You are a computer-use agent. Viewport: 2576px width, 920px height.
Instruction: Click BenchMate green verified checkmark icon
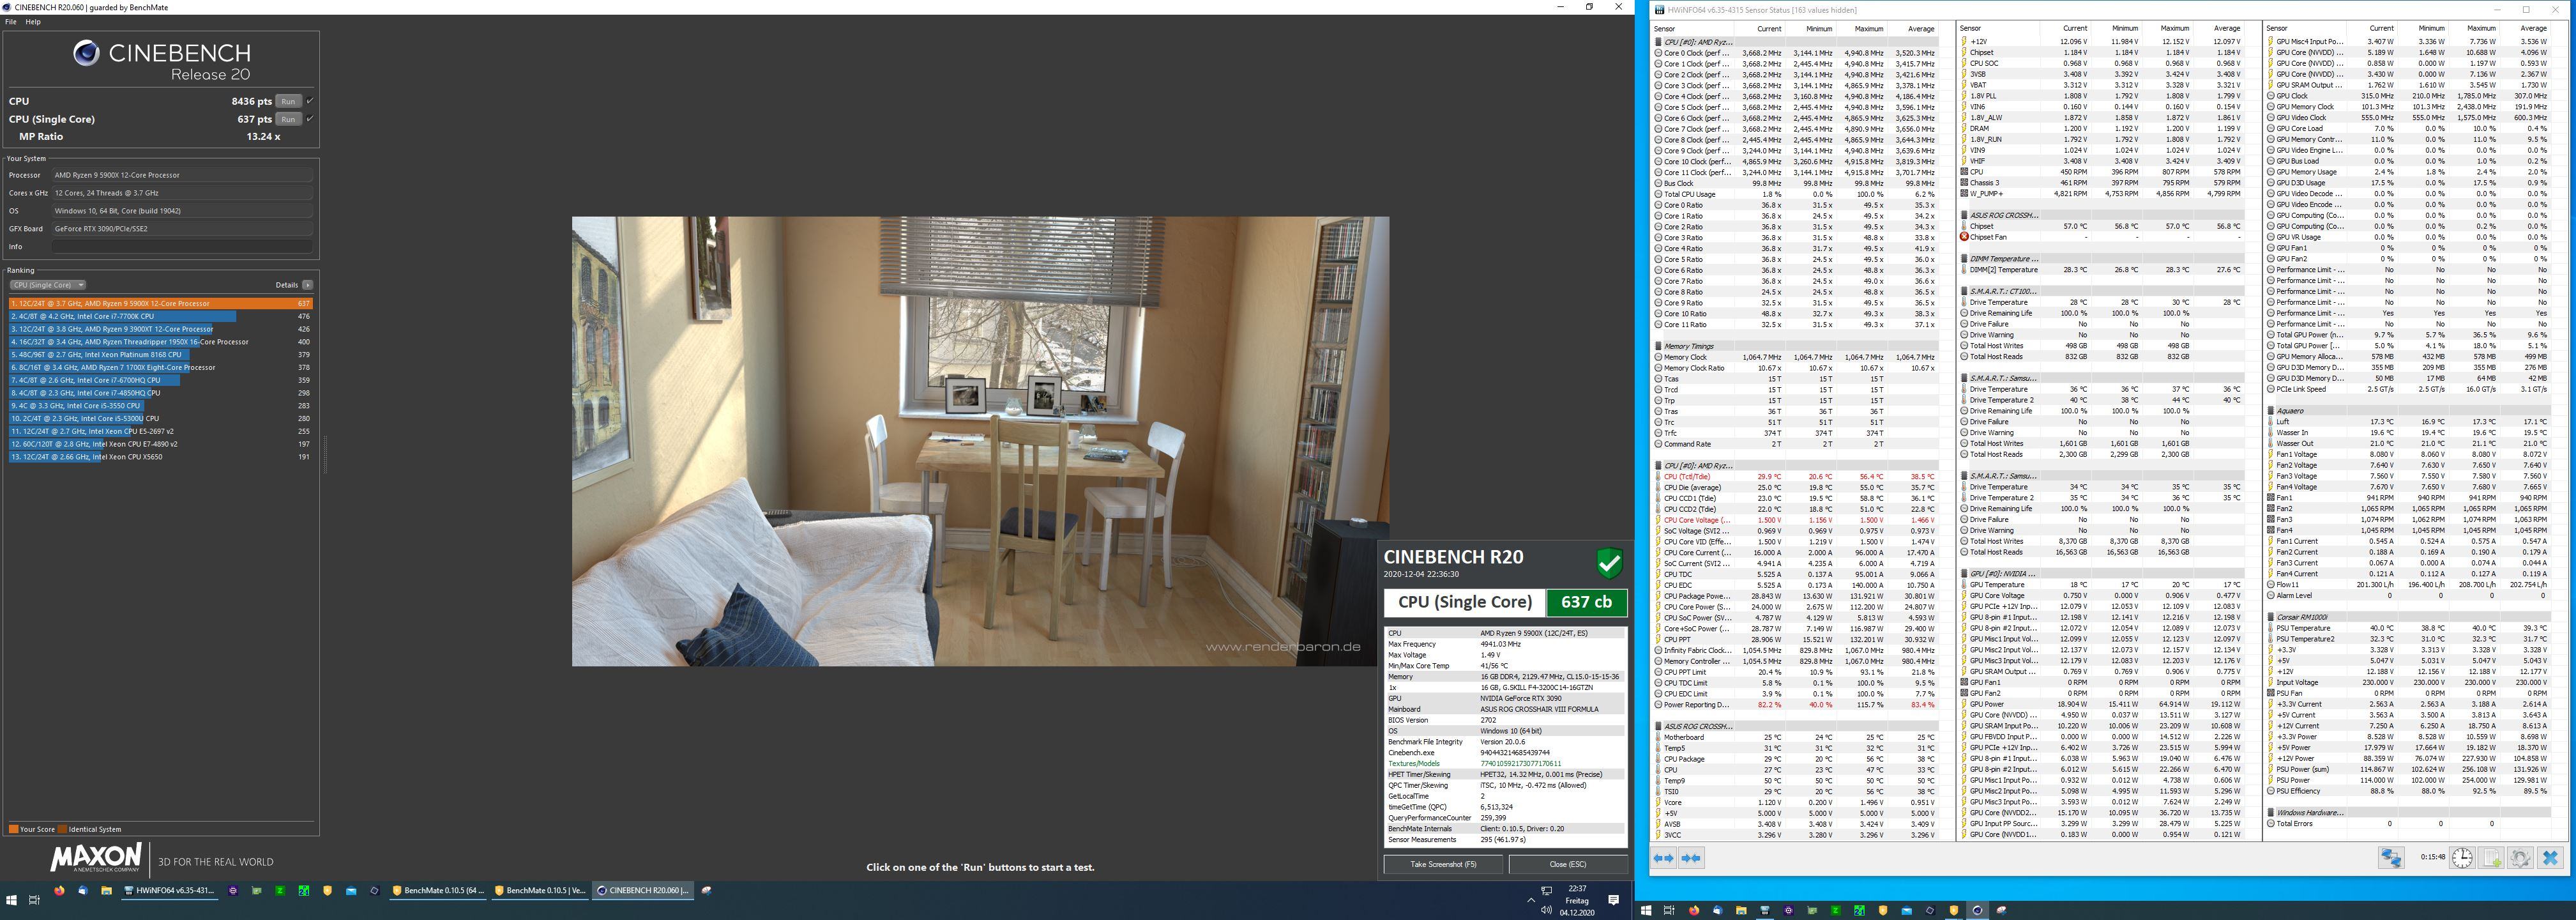pyautogui.click(x=1609, y=564)
